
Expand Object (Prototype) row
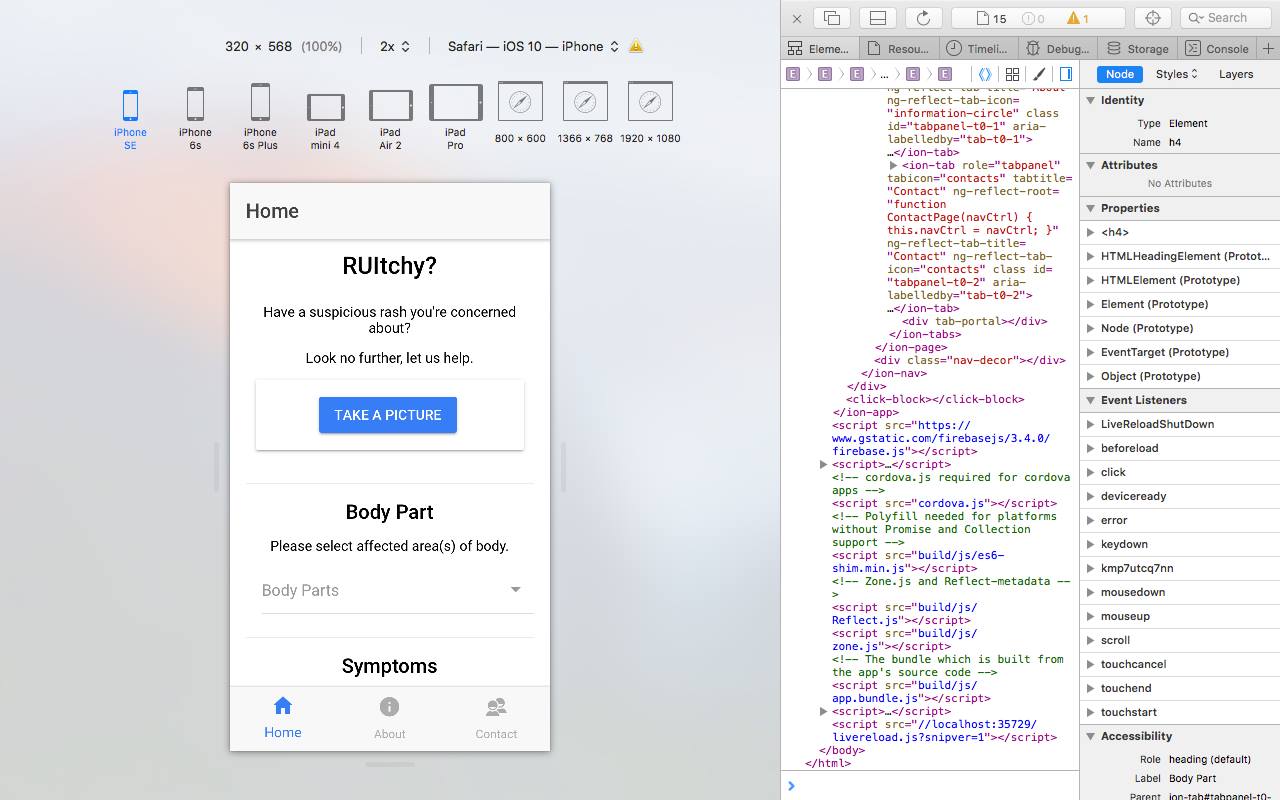click(1090, 376)
